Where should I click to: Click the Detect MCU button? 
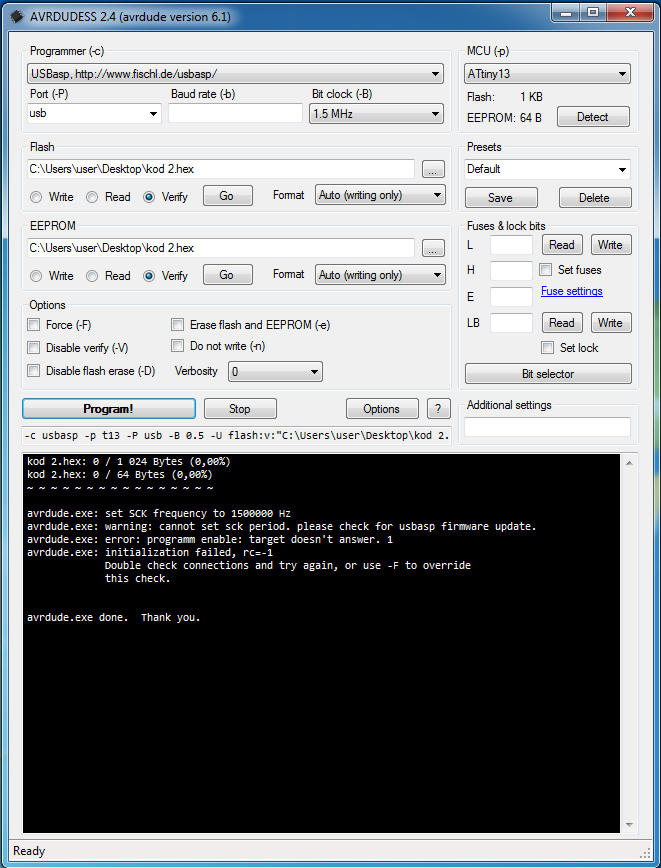593,117
